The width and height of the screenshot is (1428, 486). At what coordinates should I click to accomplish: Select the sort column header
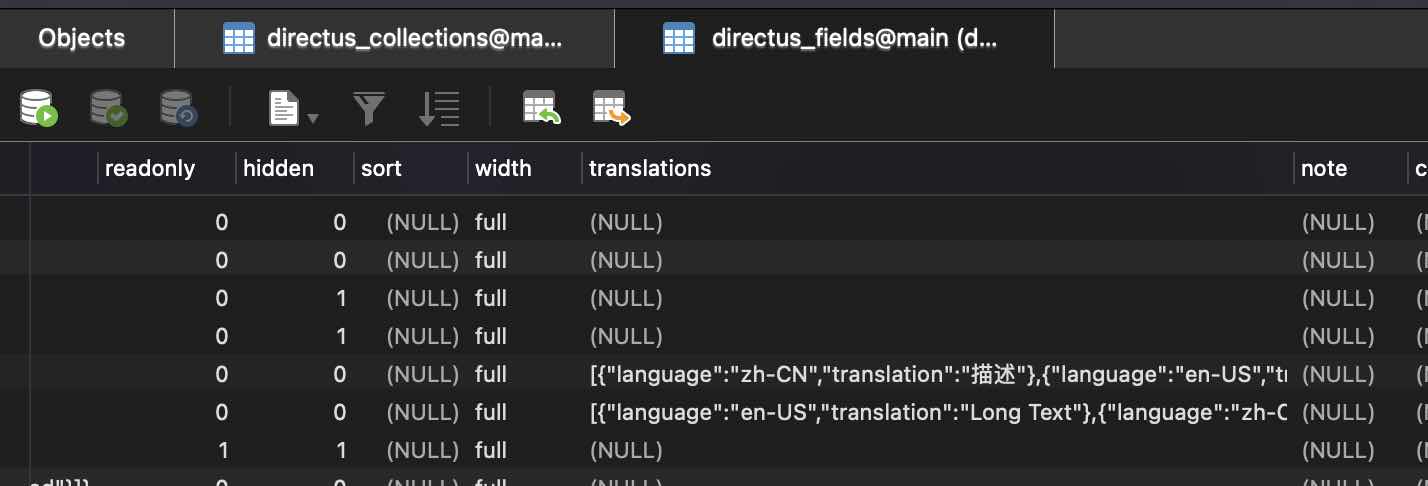point(381,168)
